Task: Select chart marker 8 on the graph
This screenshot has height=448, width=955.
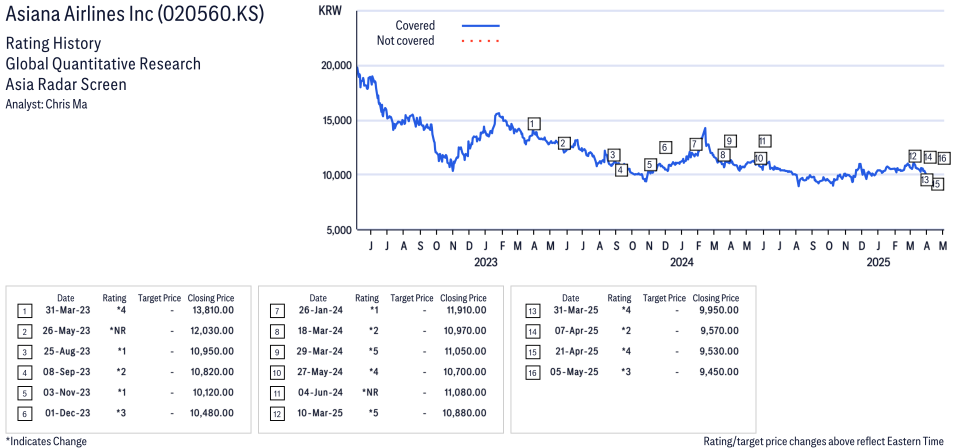Action: point(723,155)
